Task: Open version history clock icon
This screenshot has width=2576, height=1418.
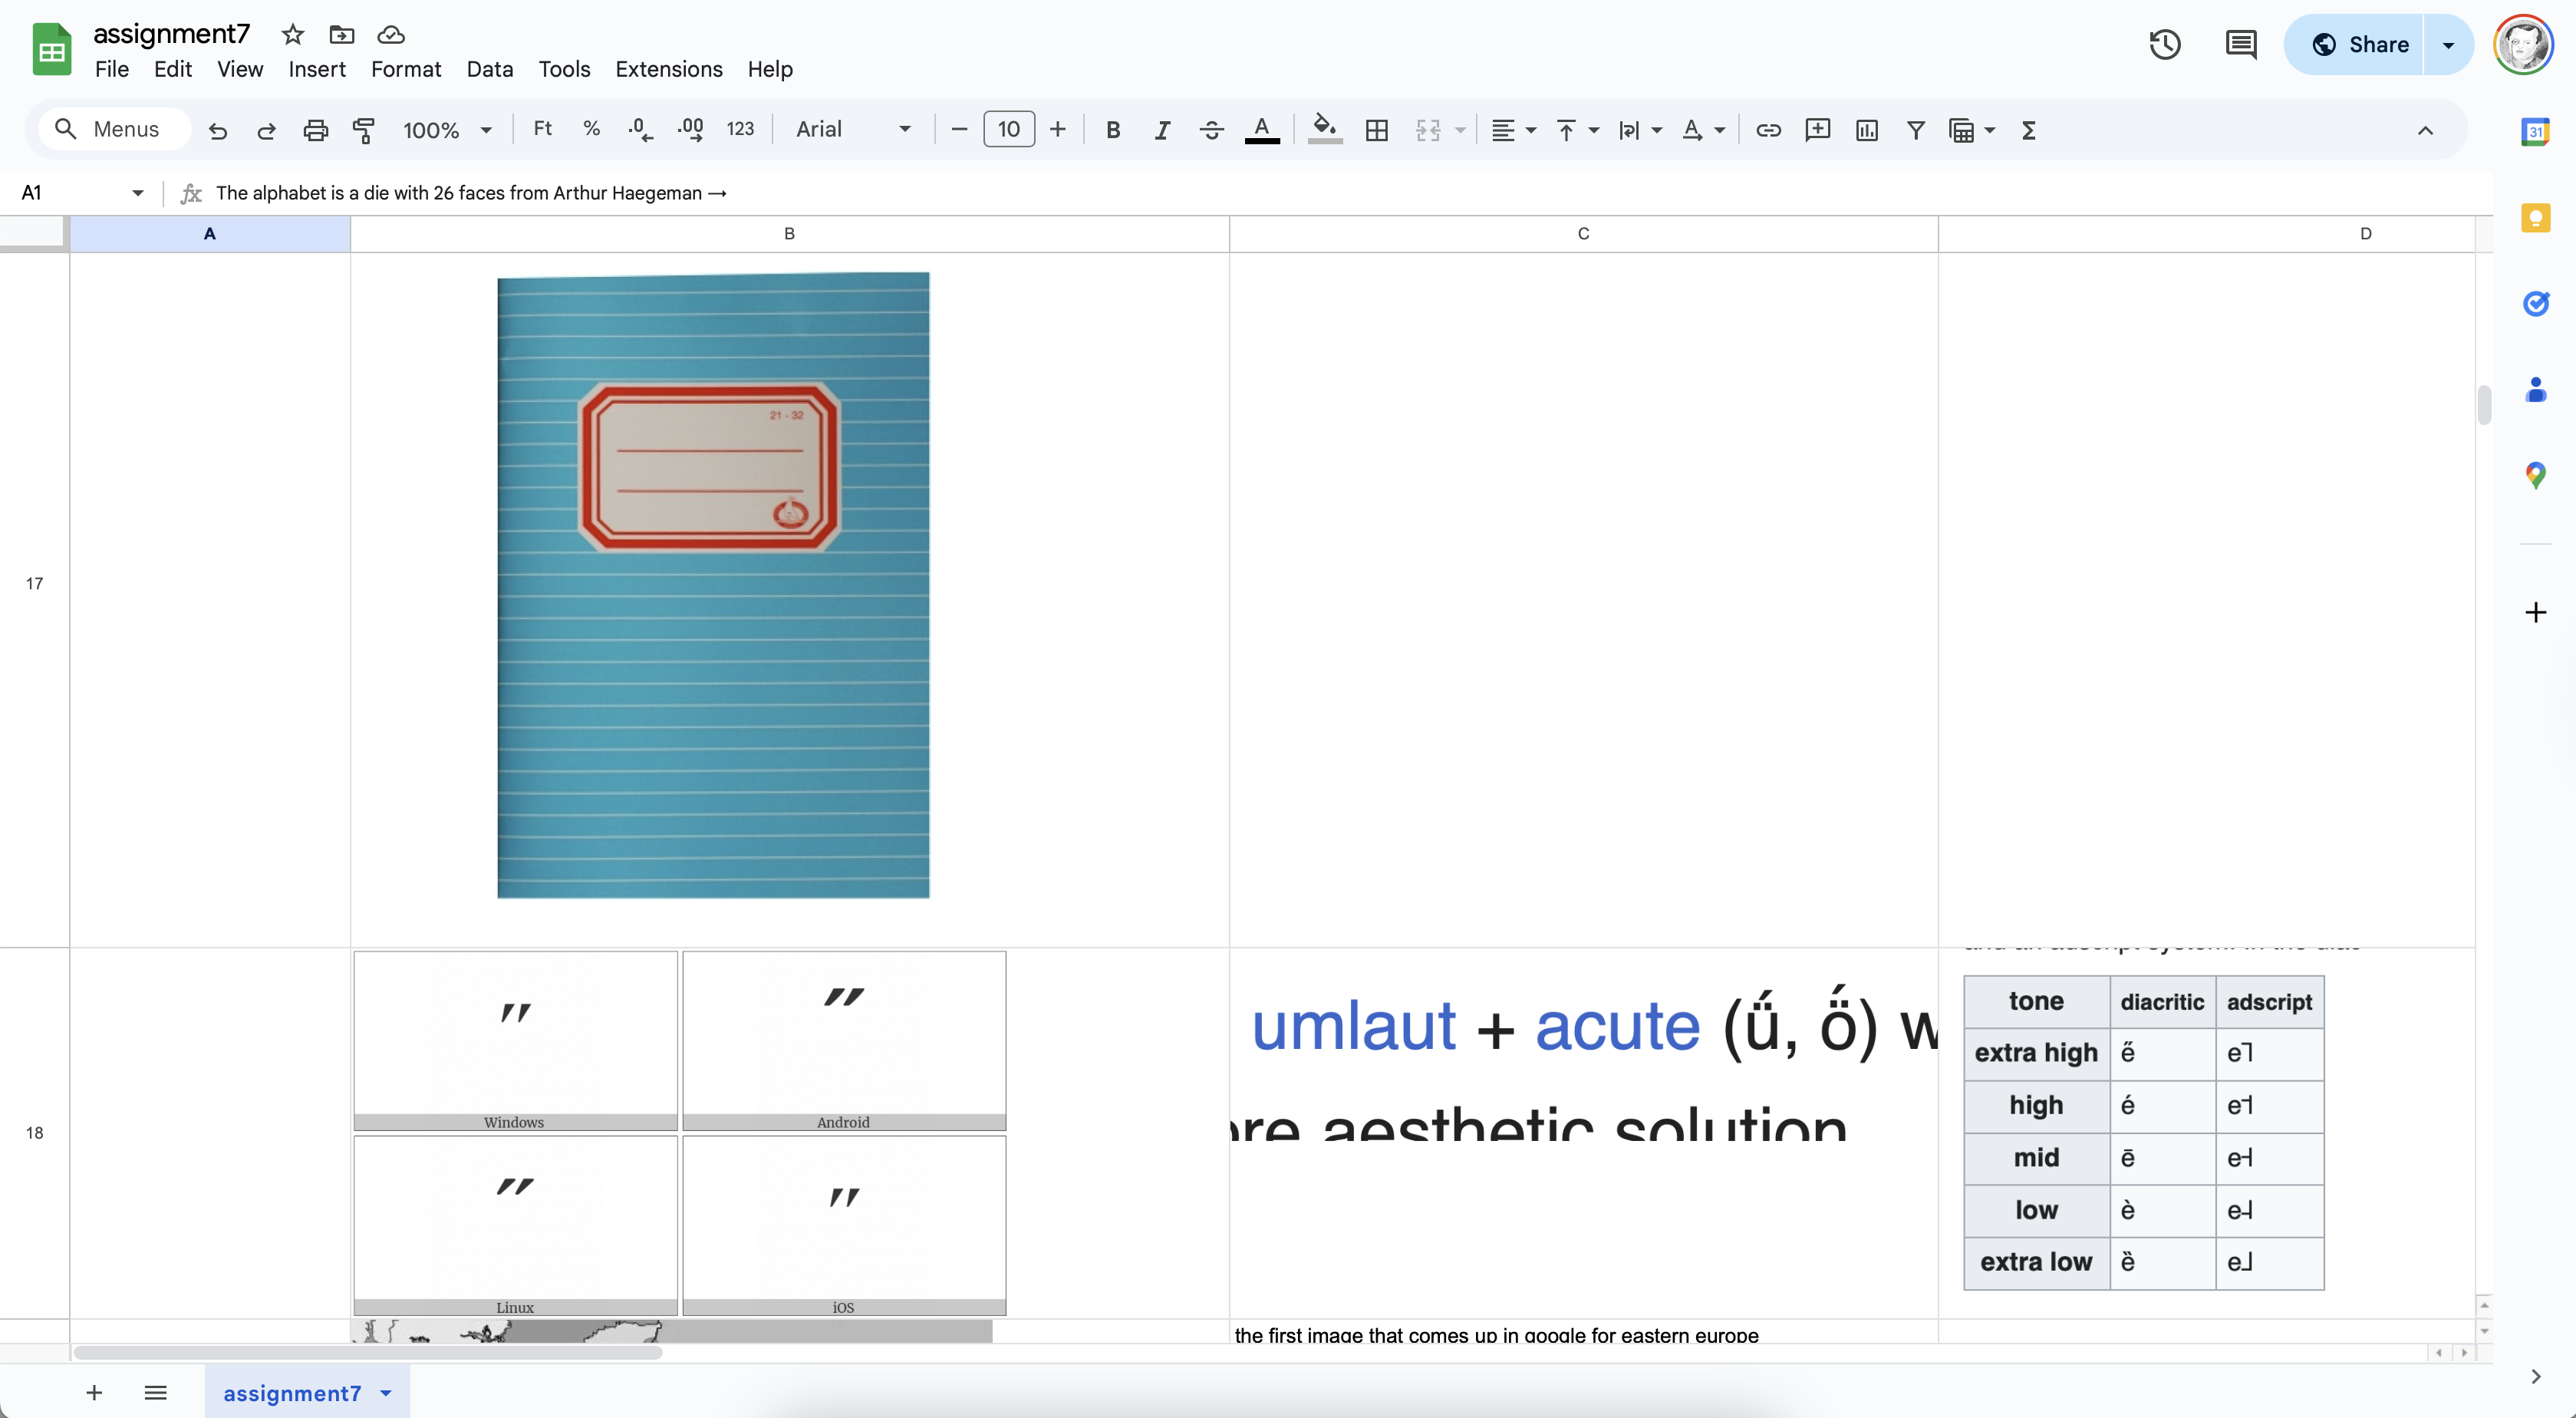Action: tap(2164, 45)
